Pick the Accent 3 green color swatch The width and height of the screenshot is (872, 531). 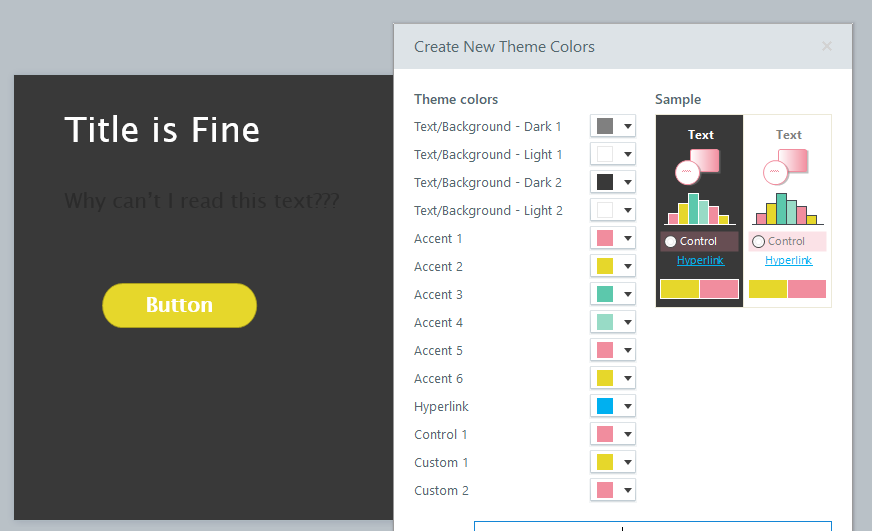point(604,295)
